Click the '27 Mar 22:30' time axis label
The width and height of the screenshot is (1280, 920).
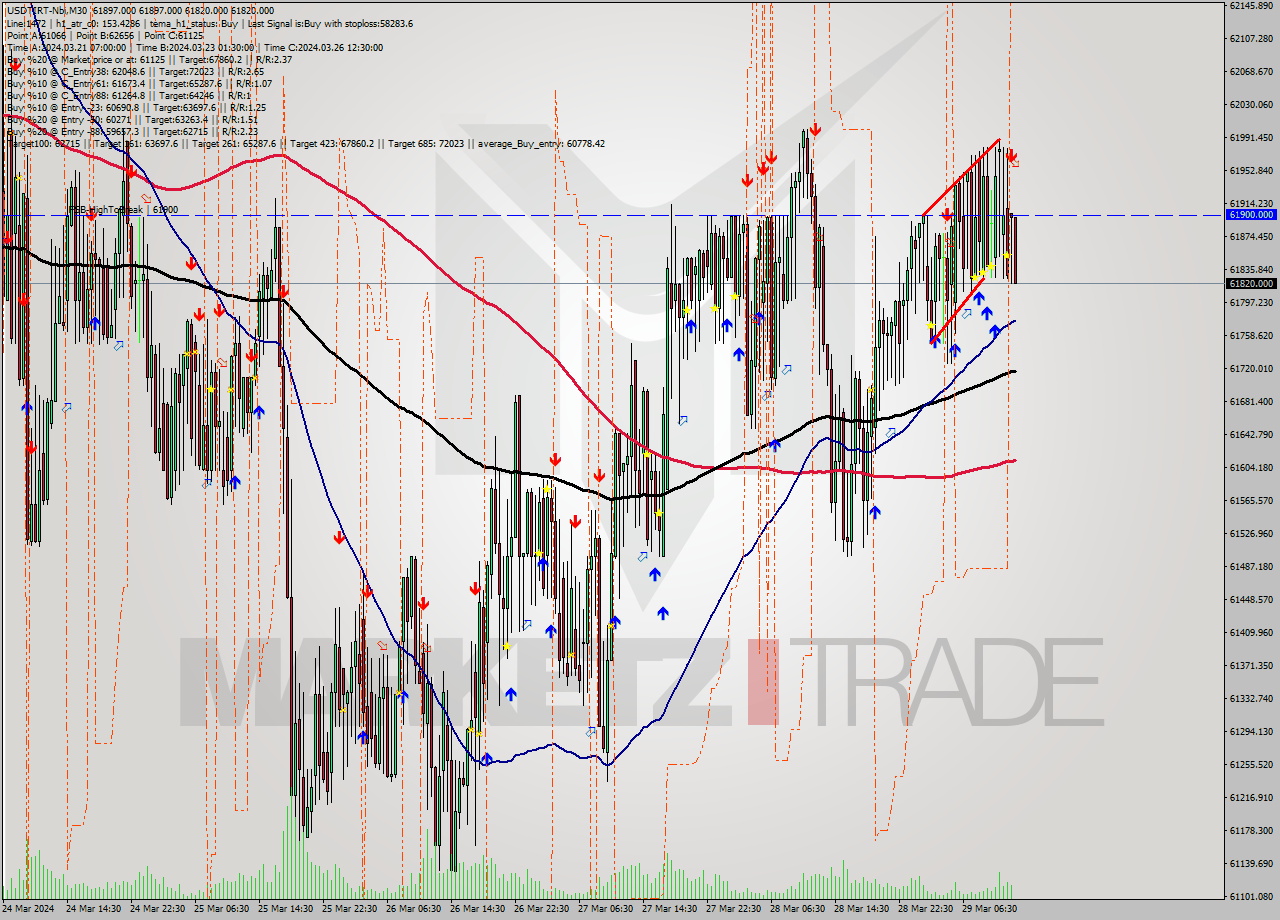(x=734, y=909)
